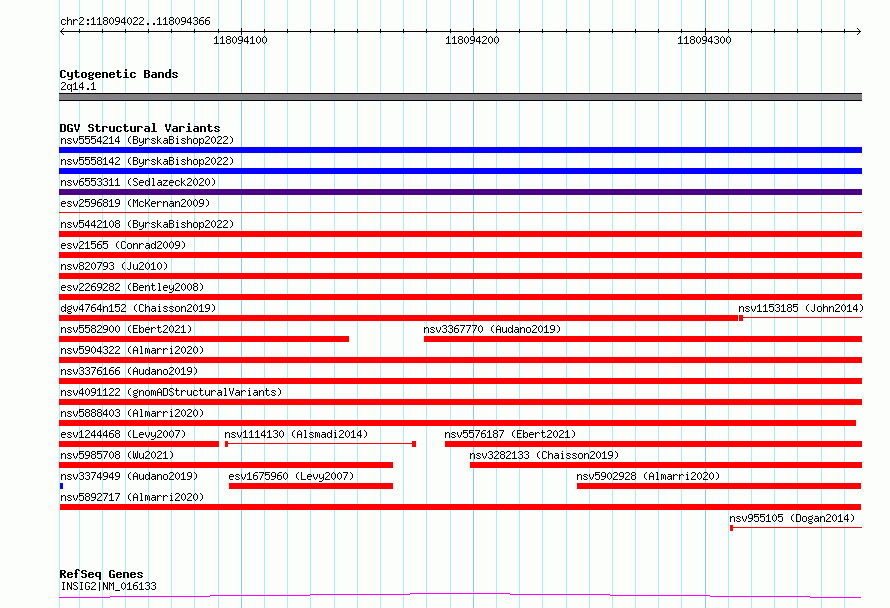This screenshot has width=890, height=608.
Task: Open nsv820793 (Ju2010) variant details
Action: 114,266
